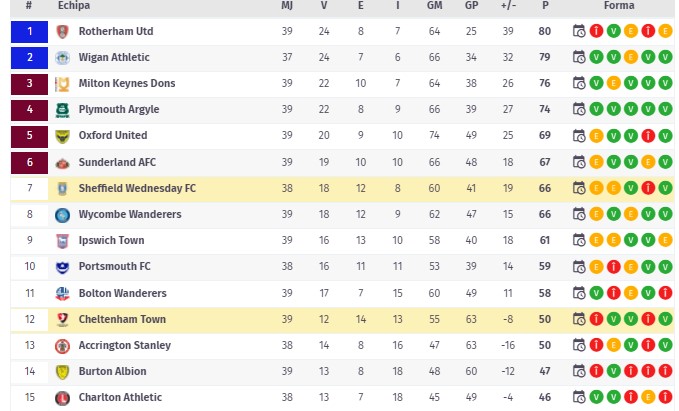Click the Forma column header
Image resolution: width=679 pixels, height=411 pixels.
click(x=619, y=6)
